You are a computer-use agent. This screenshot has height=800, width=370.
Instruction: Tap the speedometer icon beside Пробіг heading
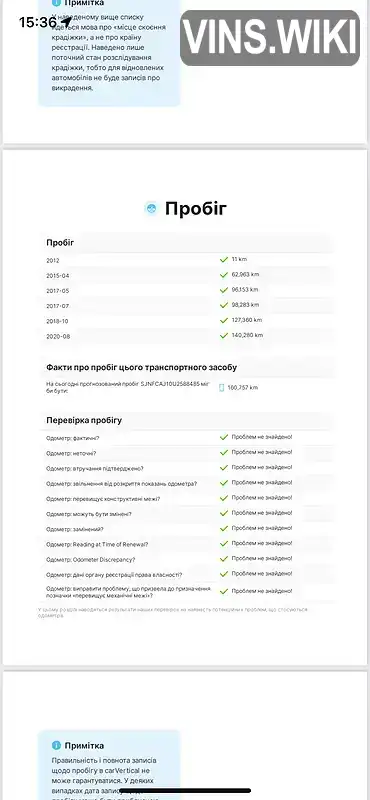pyautogui.click(x=151, y=209)
